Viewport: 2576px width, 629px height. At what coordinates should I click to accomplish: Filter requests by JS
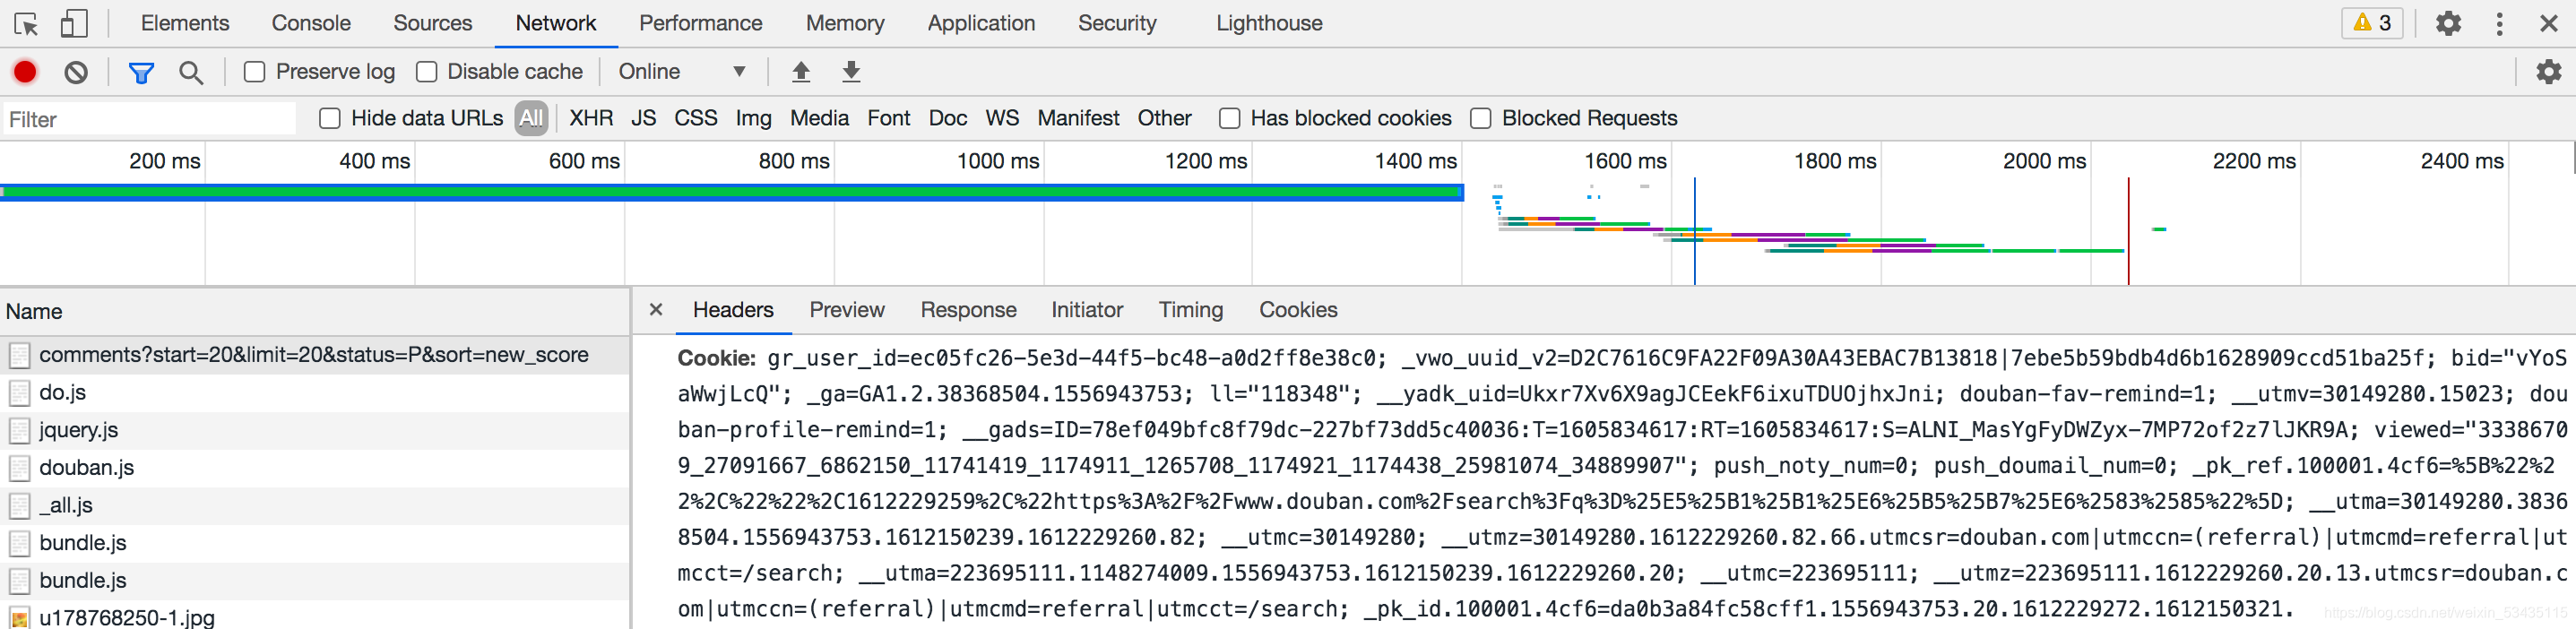(x=643, y=119)
